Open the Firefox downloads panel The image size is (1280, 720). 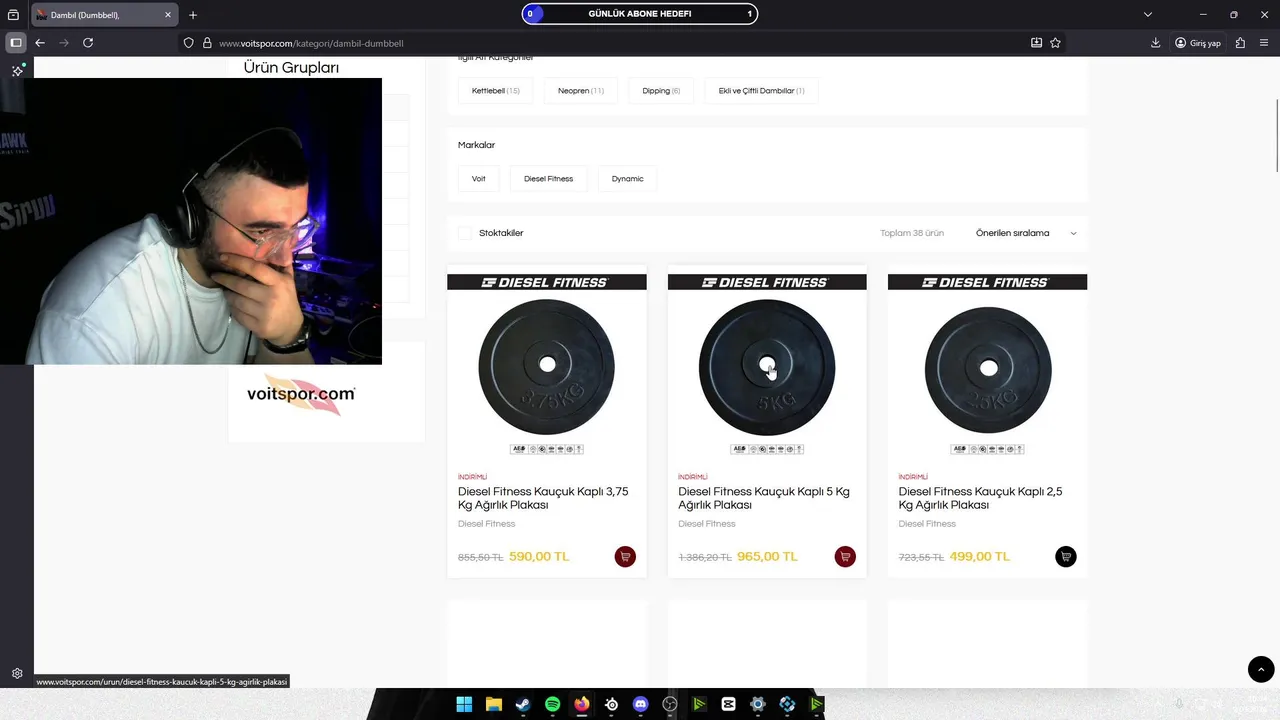[1156, 43]
